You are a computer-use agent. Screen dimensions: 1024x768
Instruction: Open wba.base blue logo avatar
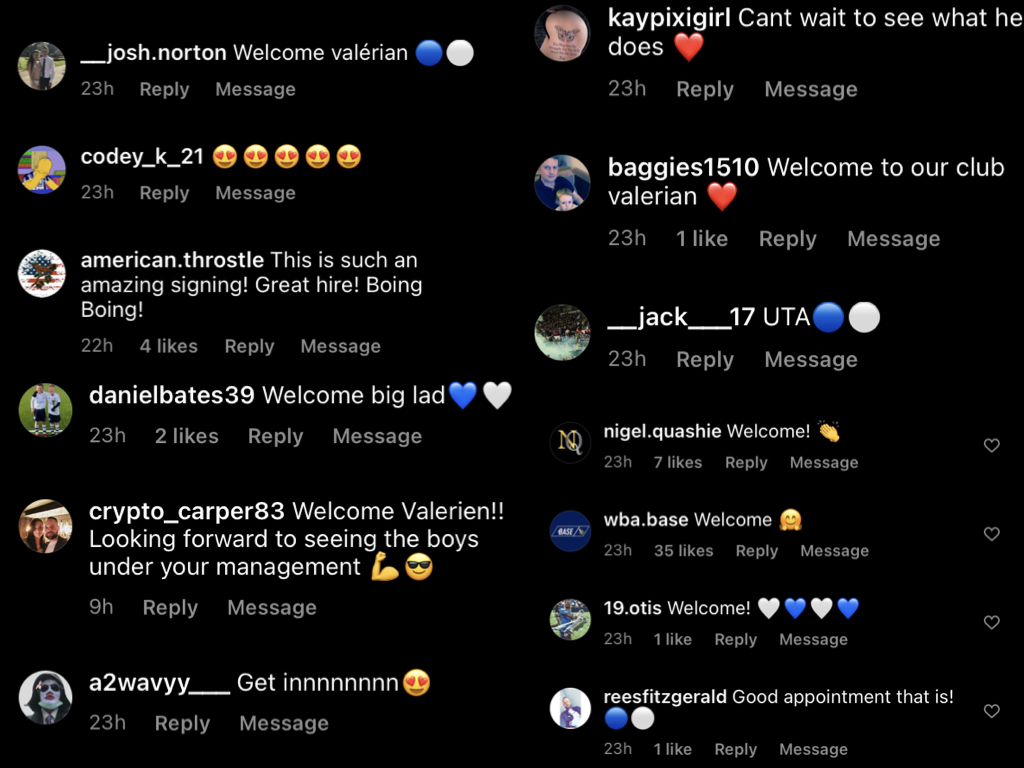(570, 531)
